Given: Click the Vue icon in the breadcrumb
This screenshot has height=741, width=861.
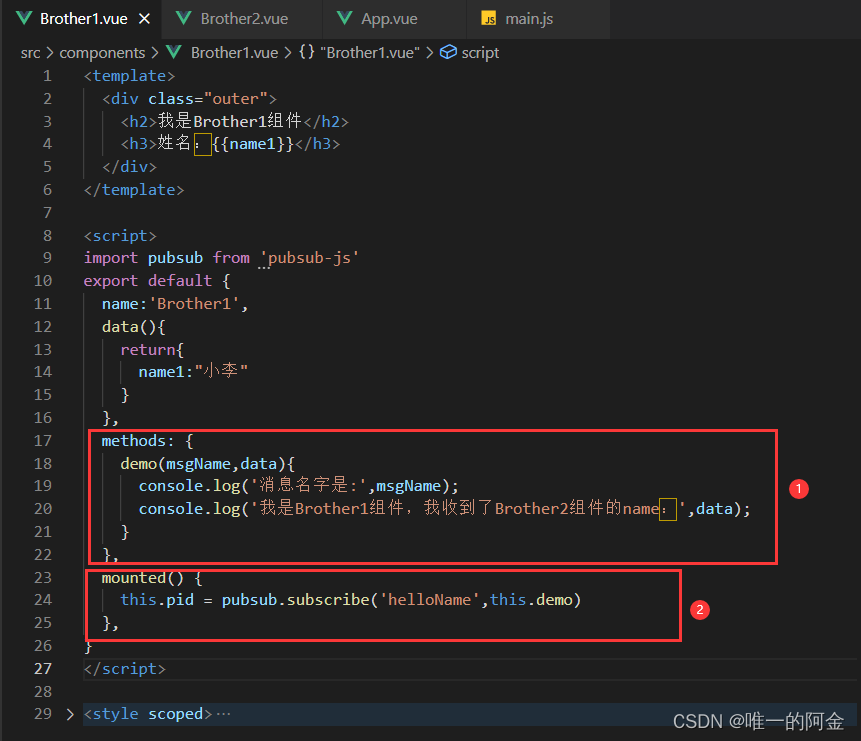Looking at the screenshot, I should (174, 52).
